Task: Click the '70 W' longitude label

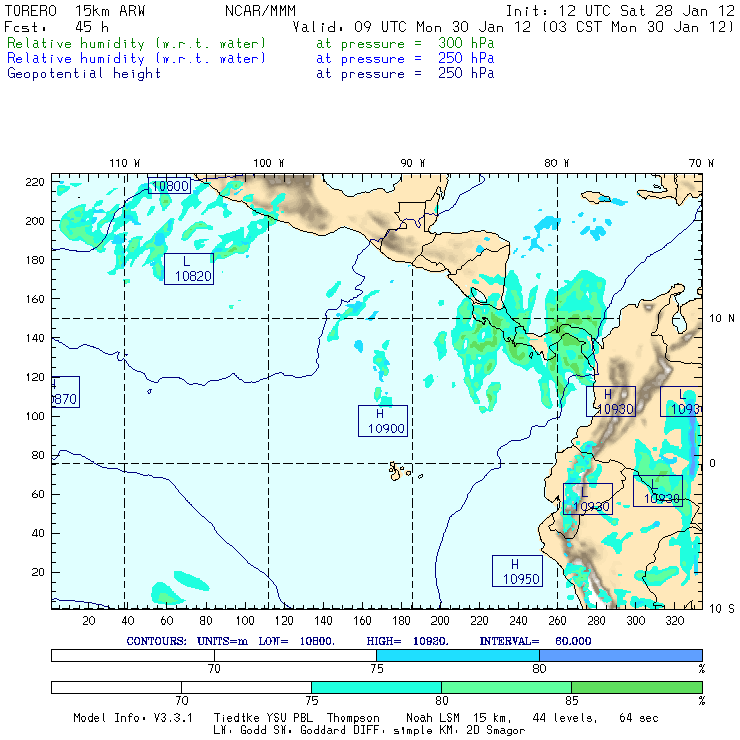Action: [x=701, y=163]
